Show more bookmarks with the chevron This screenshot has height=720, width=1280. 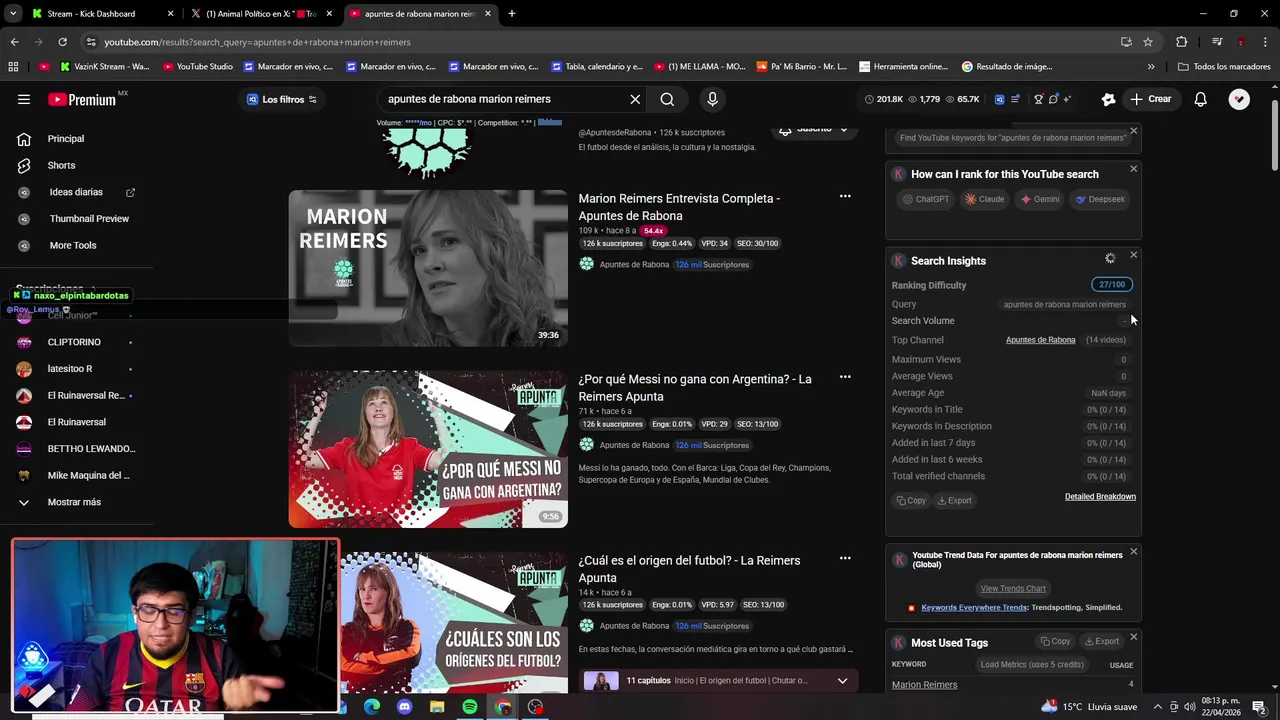[x=1150, y=67]
